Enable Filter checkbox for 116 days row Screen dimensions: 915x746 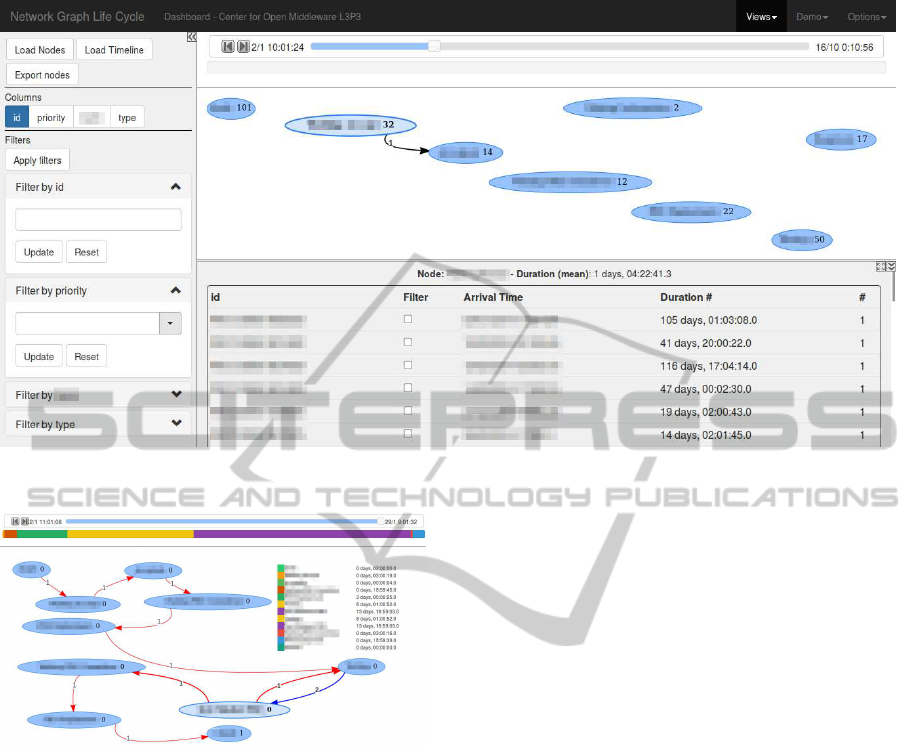click(407, 365)
